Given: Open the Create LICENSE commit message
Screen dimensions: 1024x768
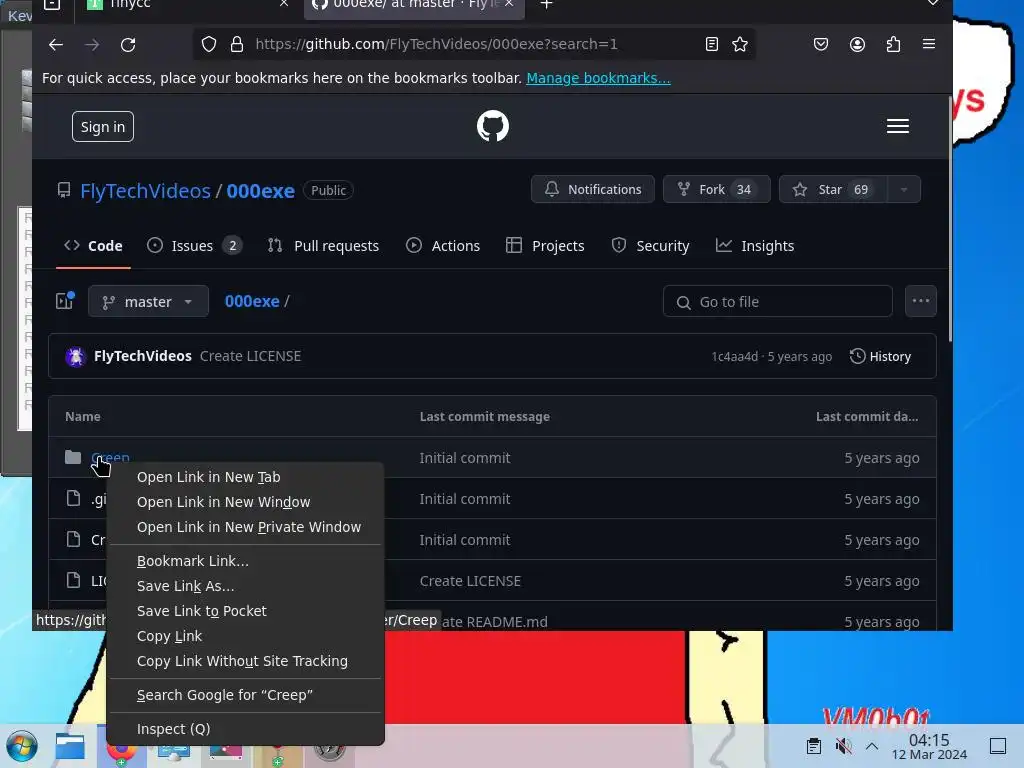Looking at the screenshot, I should (250, 357).
